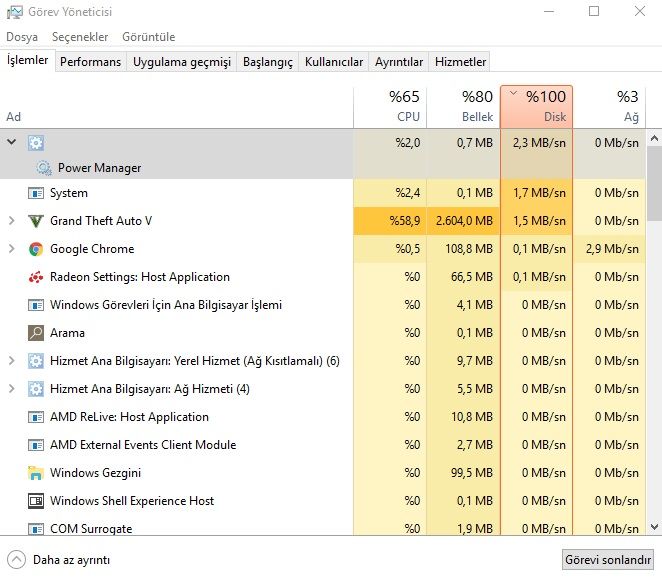Click the Grand Theft Auto V icon
662x584 pixels.
tap(36, 221)
